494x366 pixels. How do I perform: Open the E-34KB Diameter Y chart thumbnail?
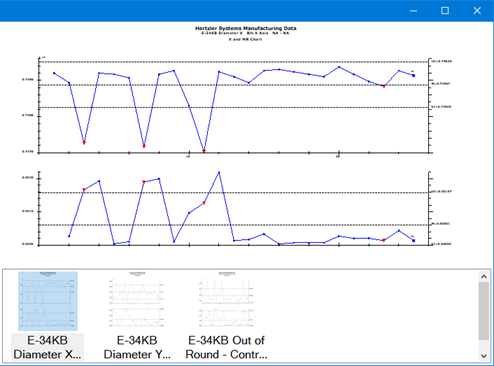(137, 301)
